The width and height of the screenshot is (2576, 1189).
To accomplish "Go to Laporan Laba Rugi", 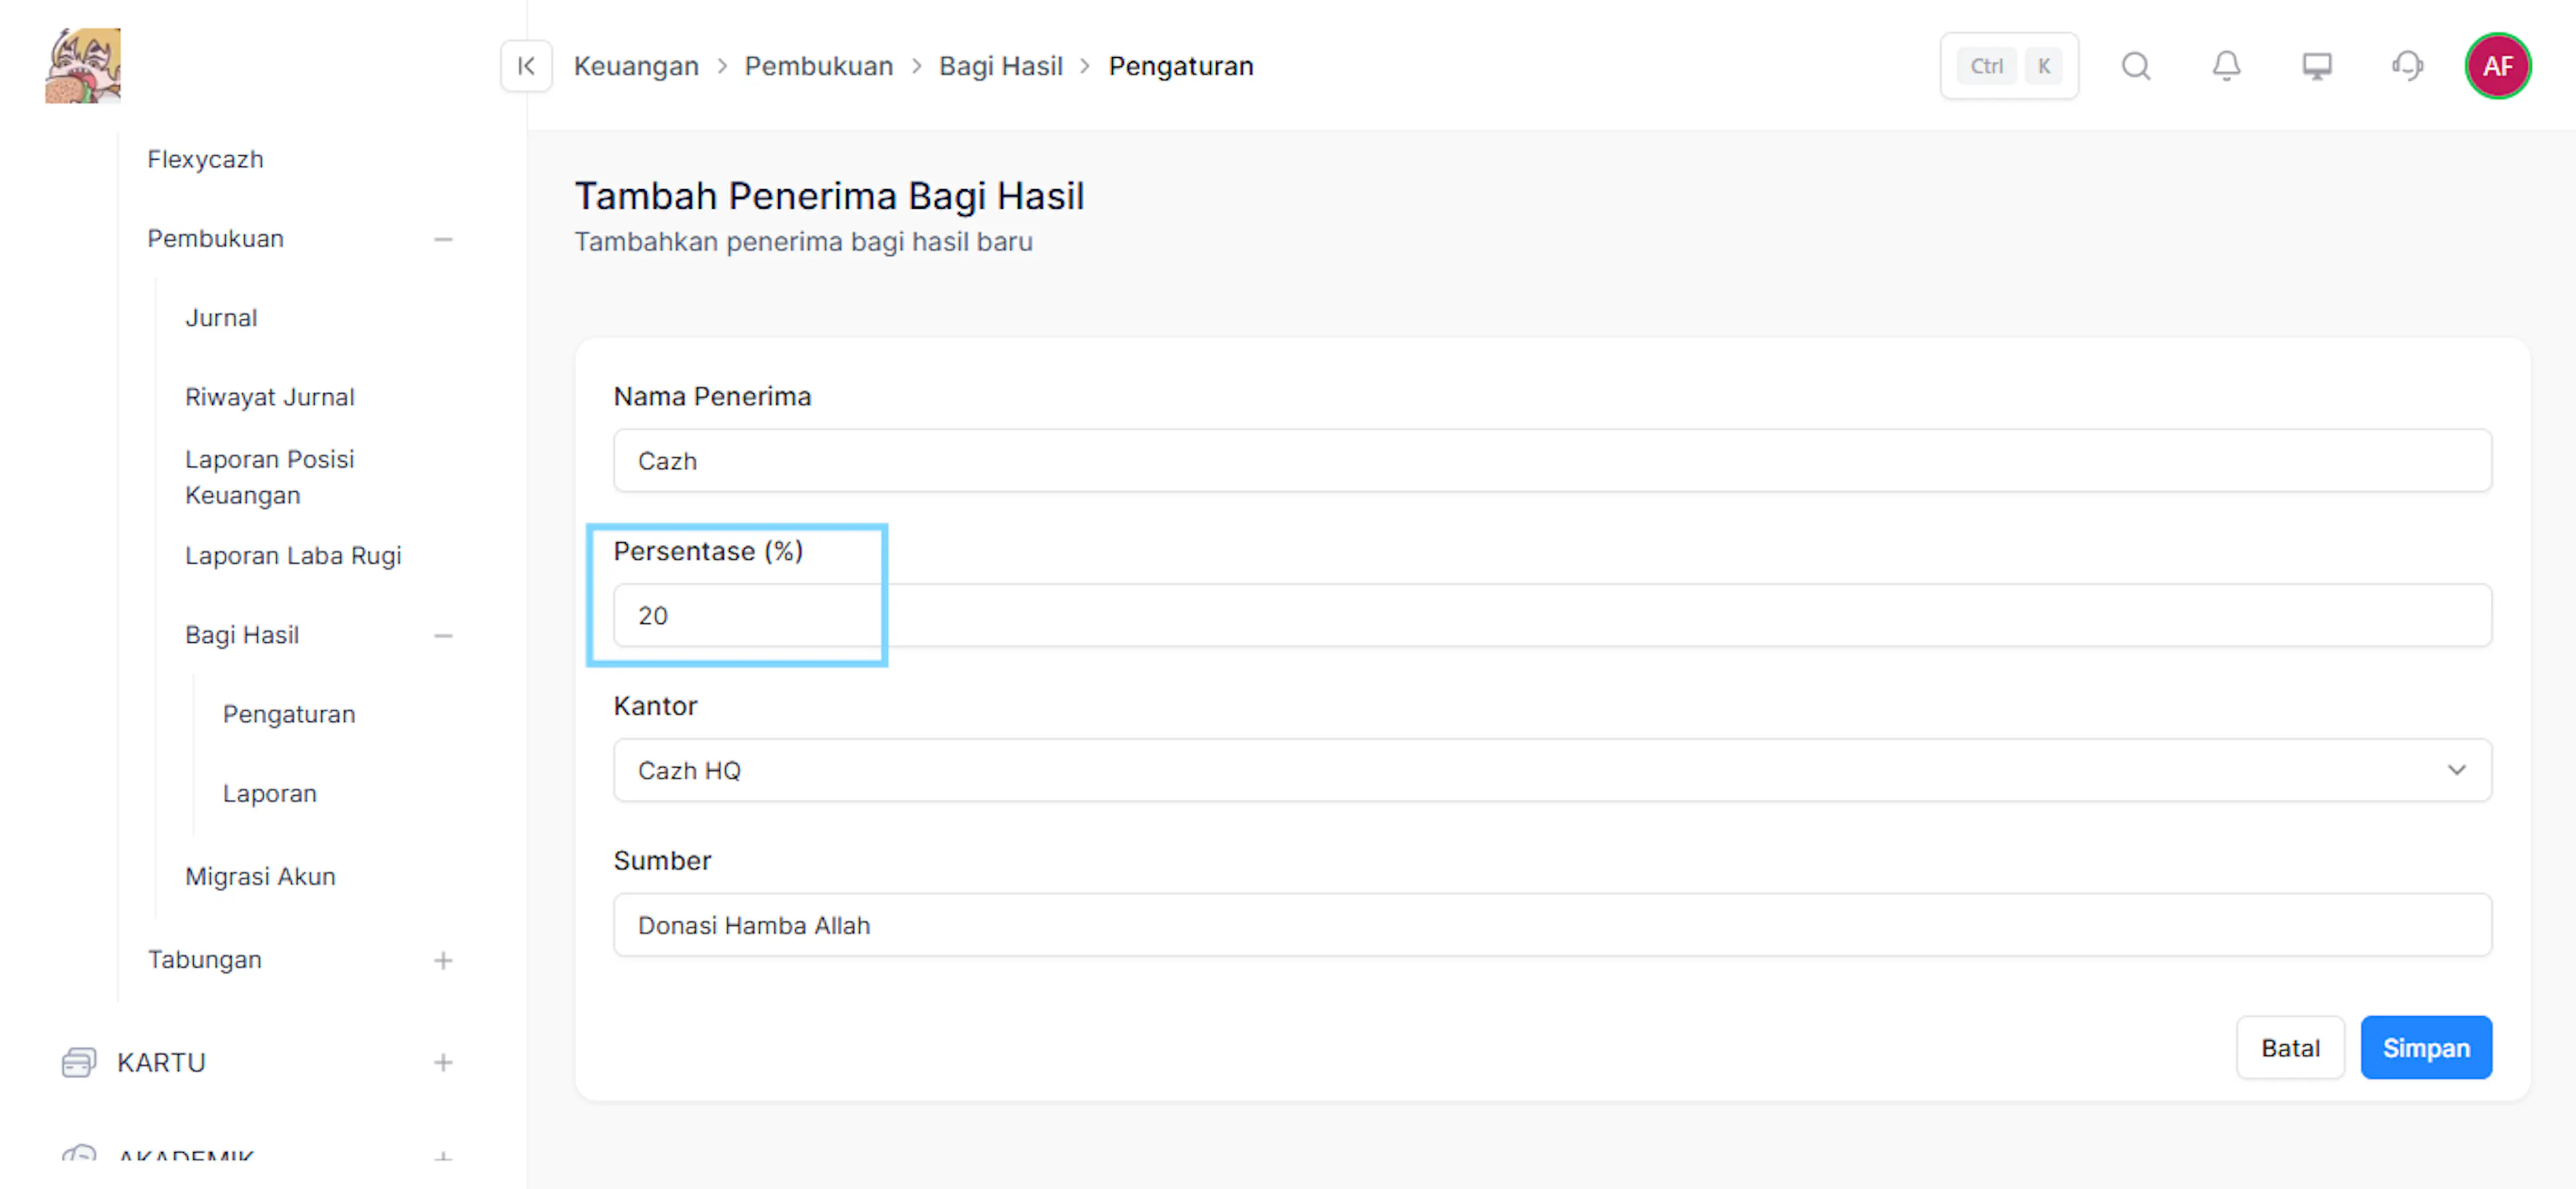I will [x=293, y=555].
